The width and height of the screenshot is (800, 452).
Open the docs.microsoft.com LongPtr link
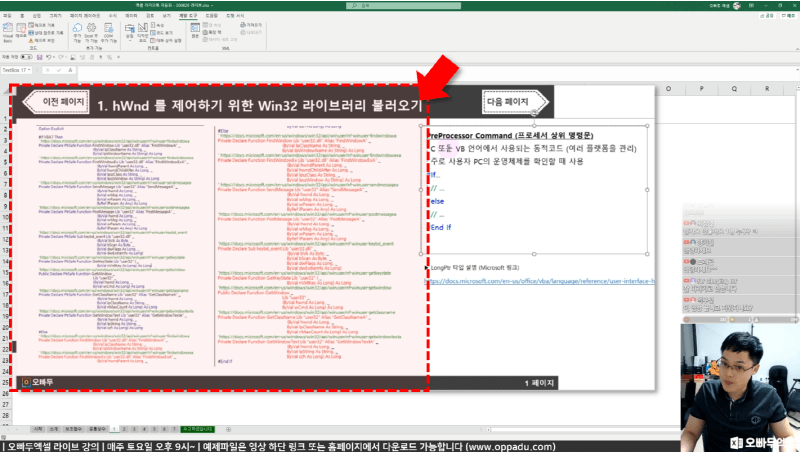coord(540,281)
